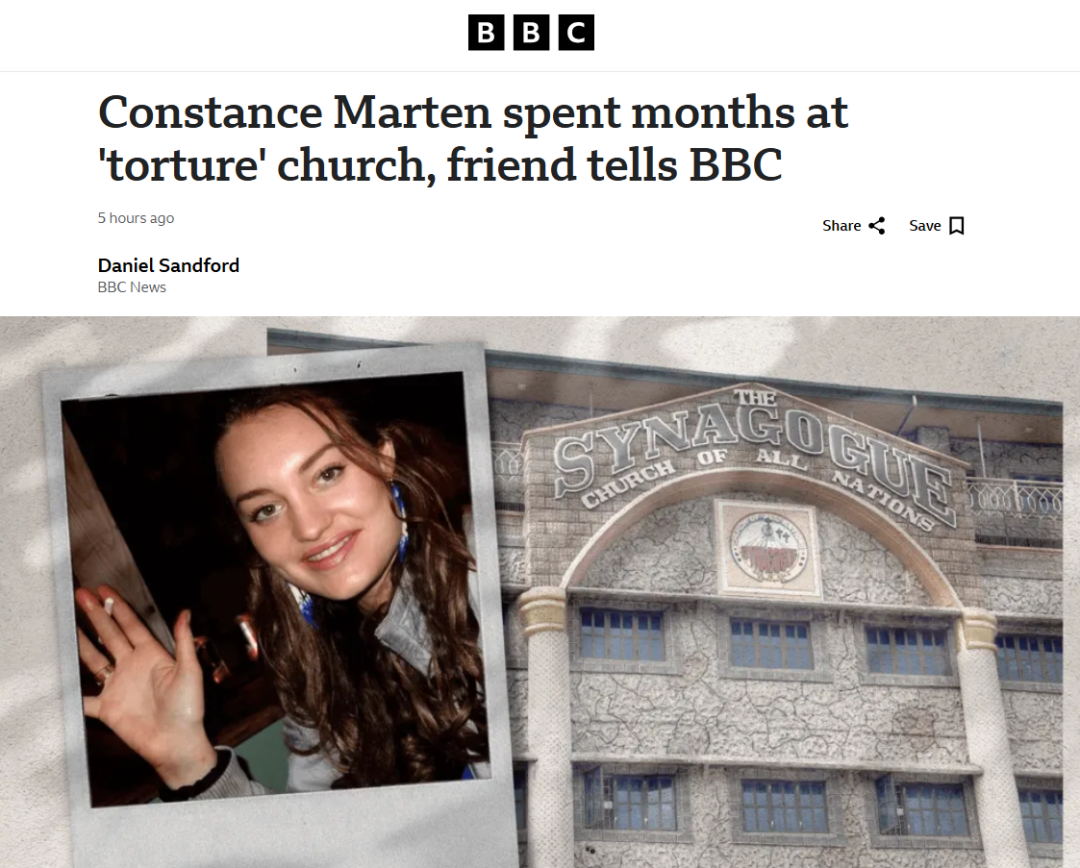Click the BBC News byline label
The width and height of the screenshot is (1080, 868).
tap(132, 287)
